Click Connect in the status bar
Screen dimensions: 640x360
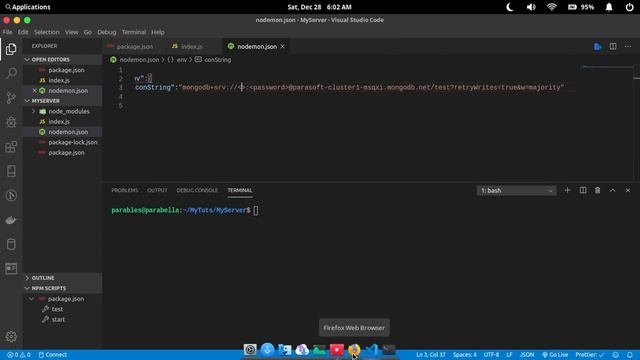(x=53, y=355)
